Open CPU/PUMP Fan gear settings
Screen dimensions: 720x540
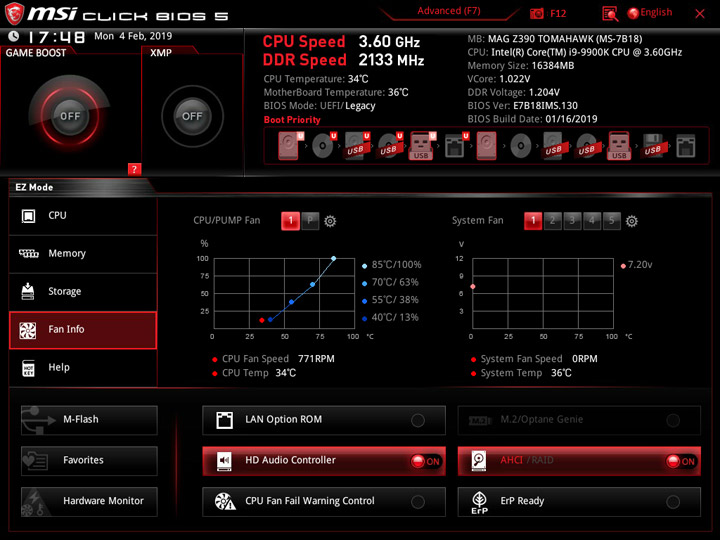pyautogui.click(x=330, y=221)
